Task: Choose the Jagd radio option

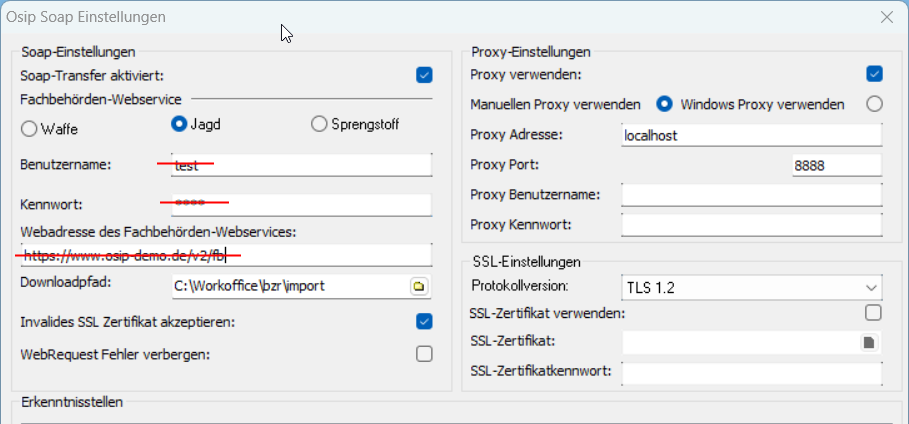Action: [179, 124]
